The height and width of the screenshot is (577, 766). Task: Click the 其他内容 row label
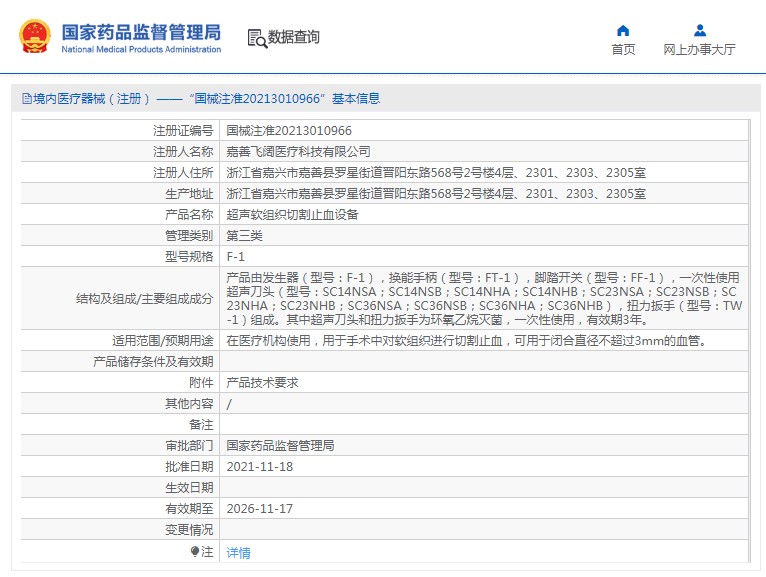point(189,404)
